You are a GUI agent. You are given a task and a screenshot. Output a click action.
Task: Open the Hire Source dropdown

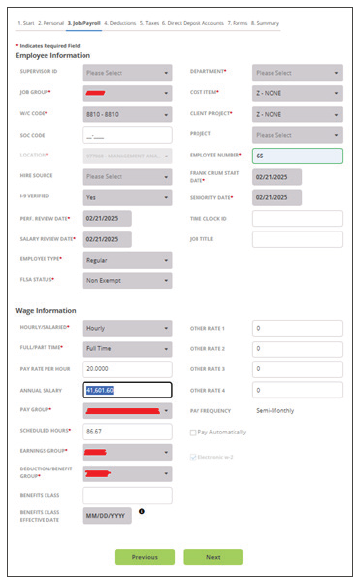[x=127, y=177]
